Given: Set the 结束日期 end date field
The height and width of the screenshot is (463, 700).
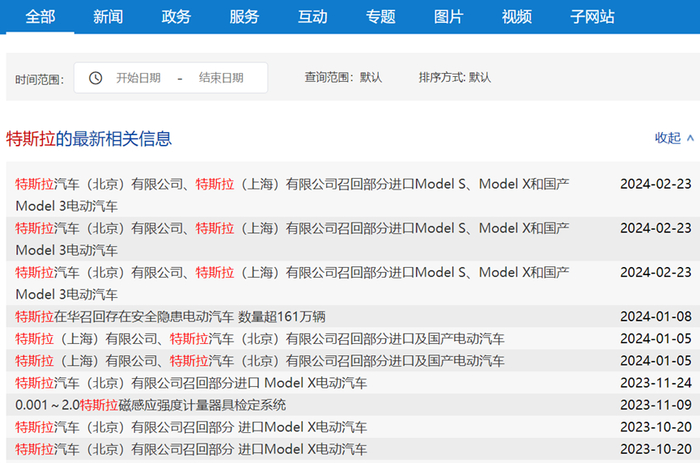Looking at the screenshot, I should (x=221, y=78).
